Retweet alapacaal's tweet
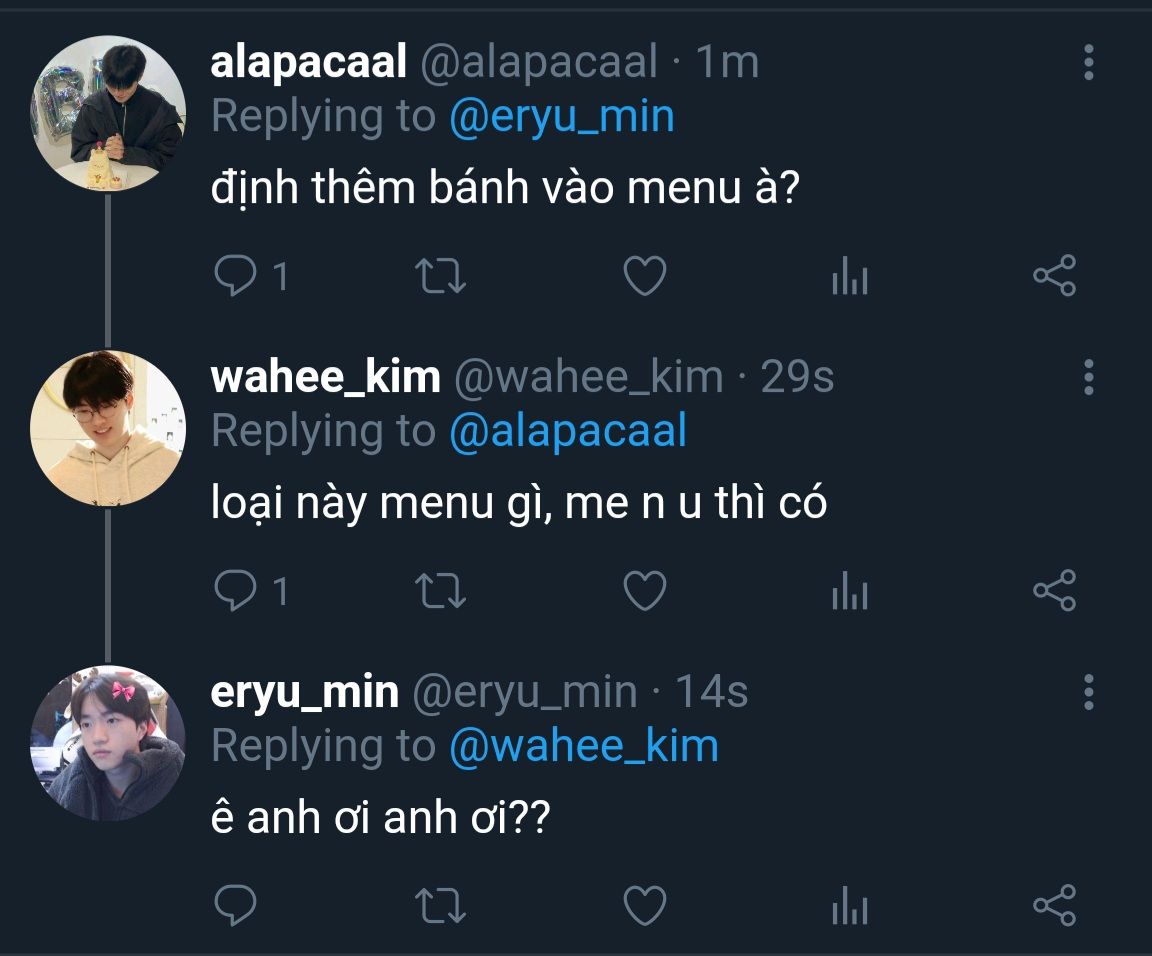 click(x=440, y=276)
